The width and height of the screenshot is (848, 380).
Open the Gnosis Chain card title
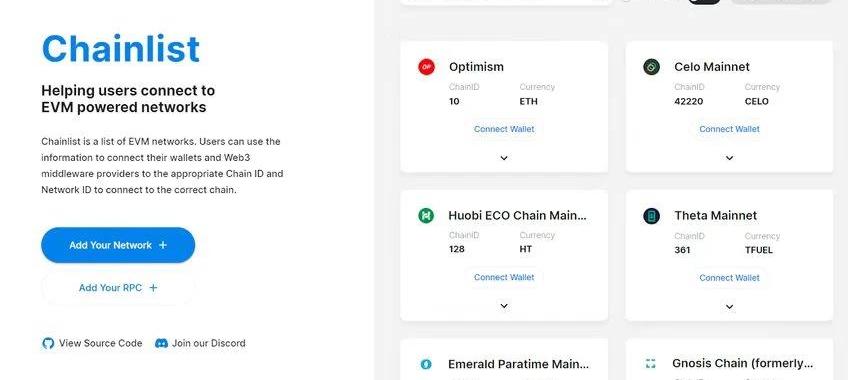pyautogui.click(x=742, y=363)
